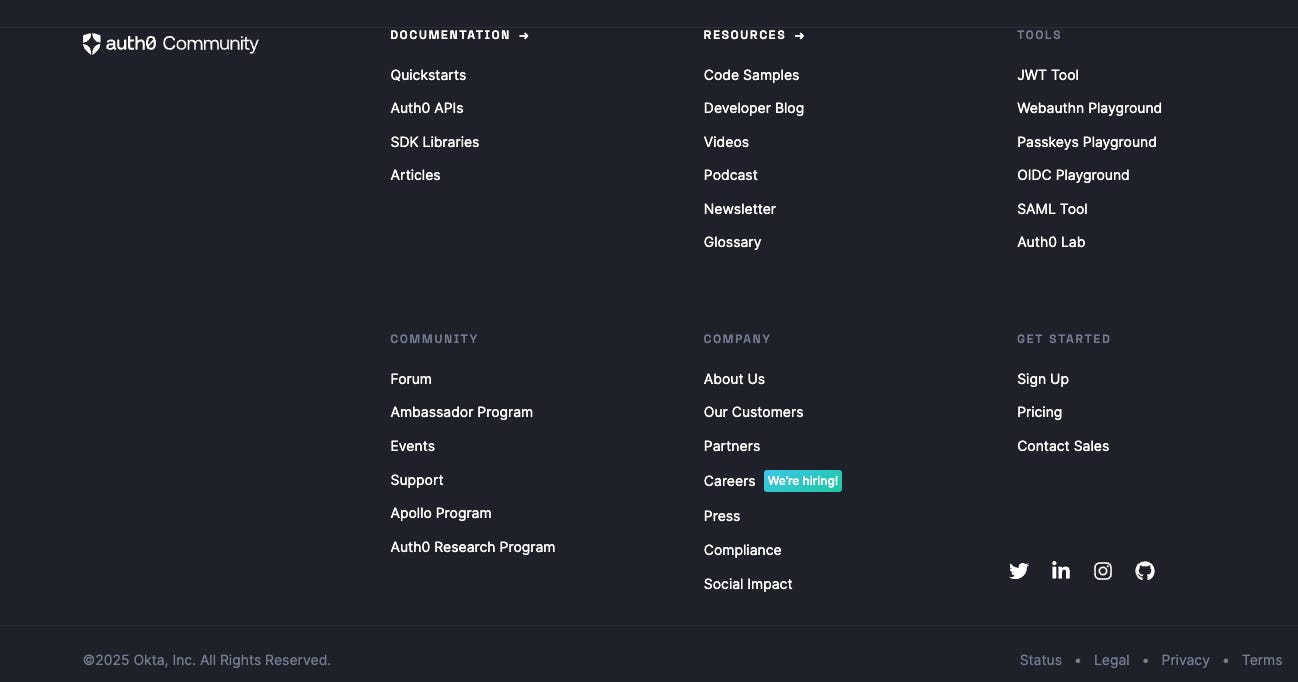
Task: Open the Pricing page
Action: click(x=1039, y=412)
